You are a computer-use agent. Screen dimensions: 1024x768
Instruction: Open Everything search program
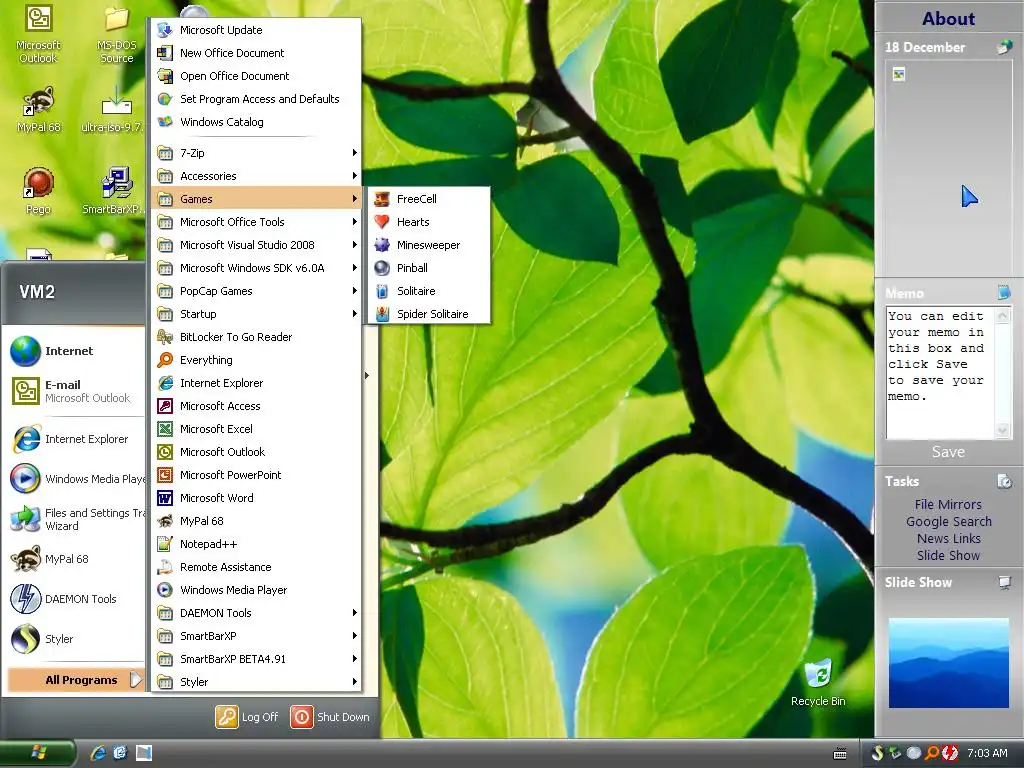pos(257,360)
